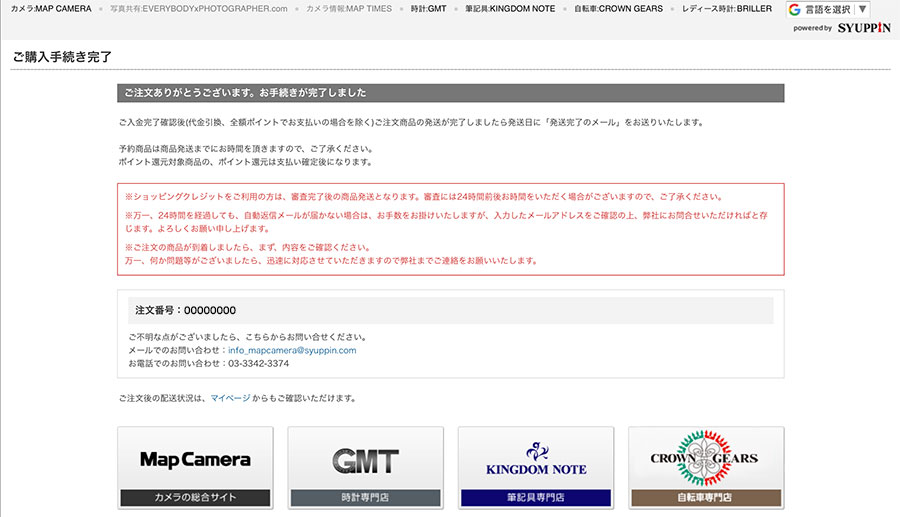Select 時計:GMT in the top navigation

[x=428, y=9]
